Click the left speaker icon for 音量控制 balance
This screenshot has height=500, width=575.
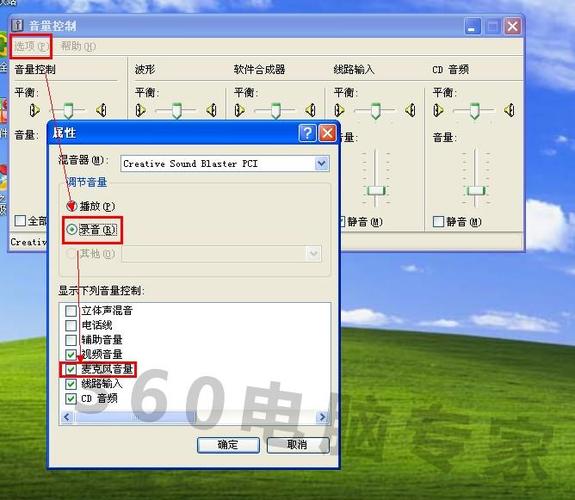[34, 110]
